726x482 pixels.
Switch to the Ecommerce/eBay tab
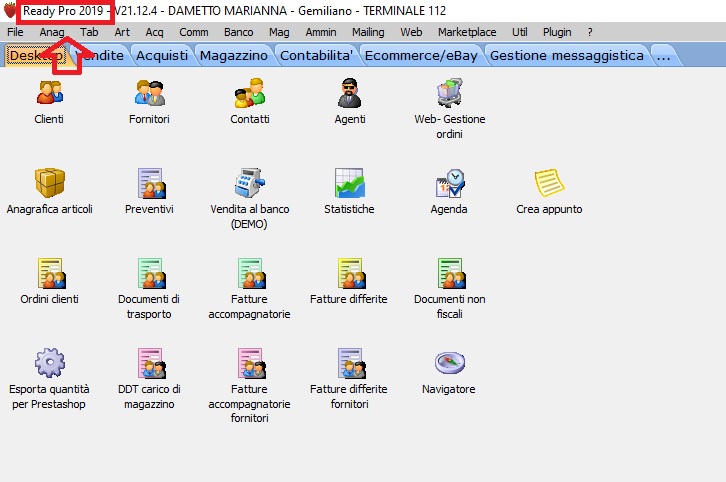pyautogui.click(x=421, y=56)
